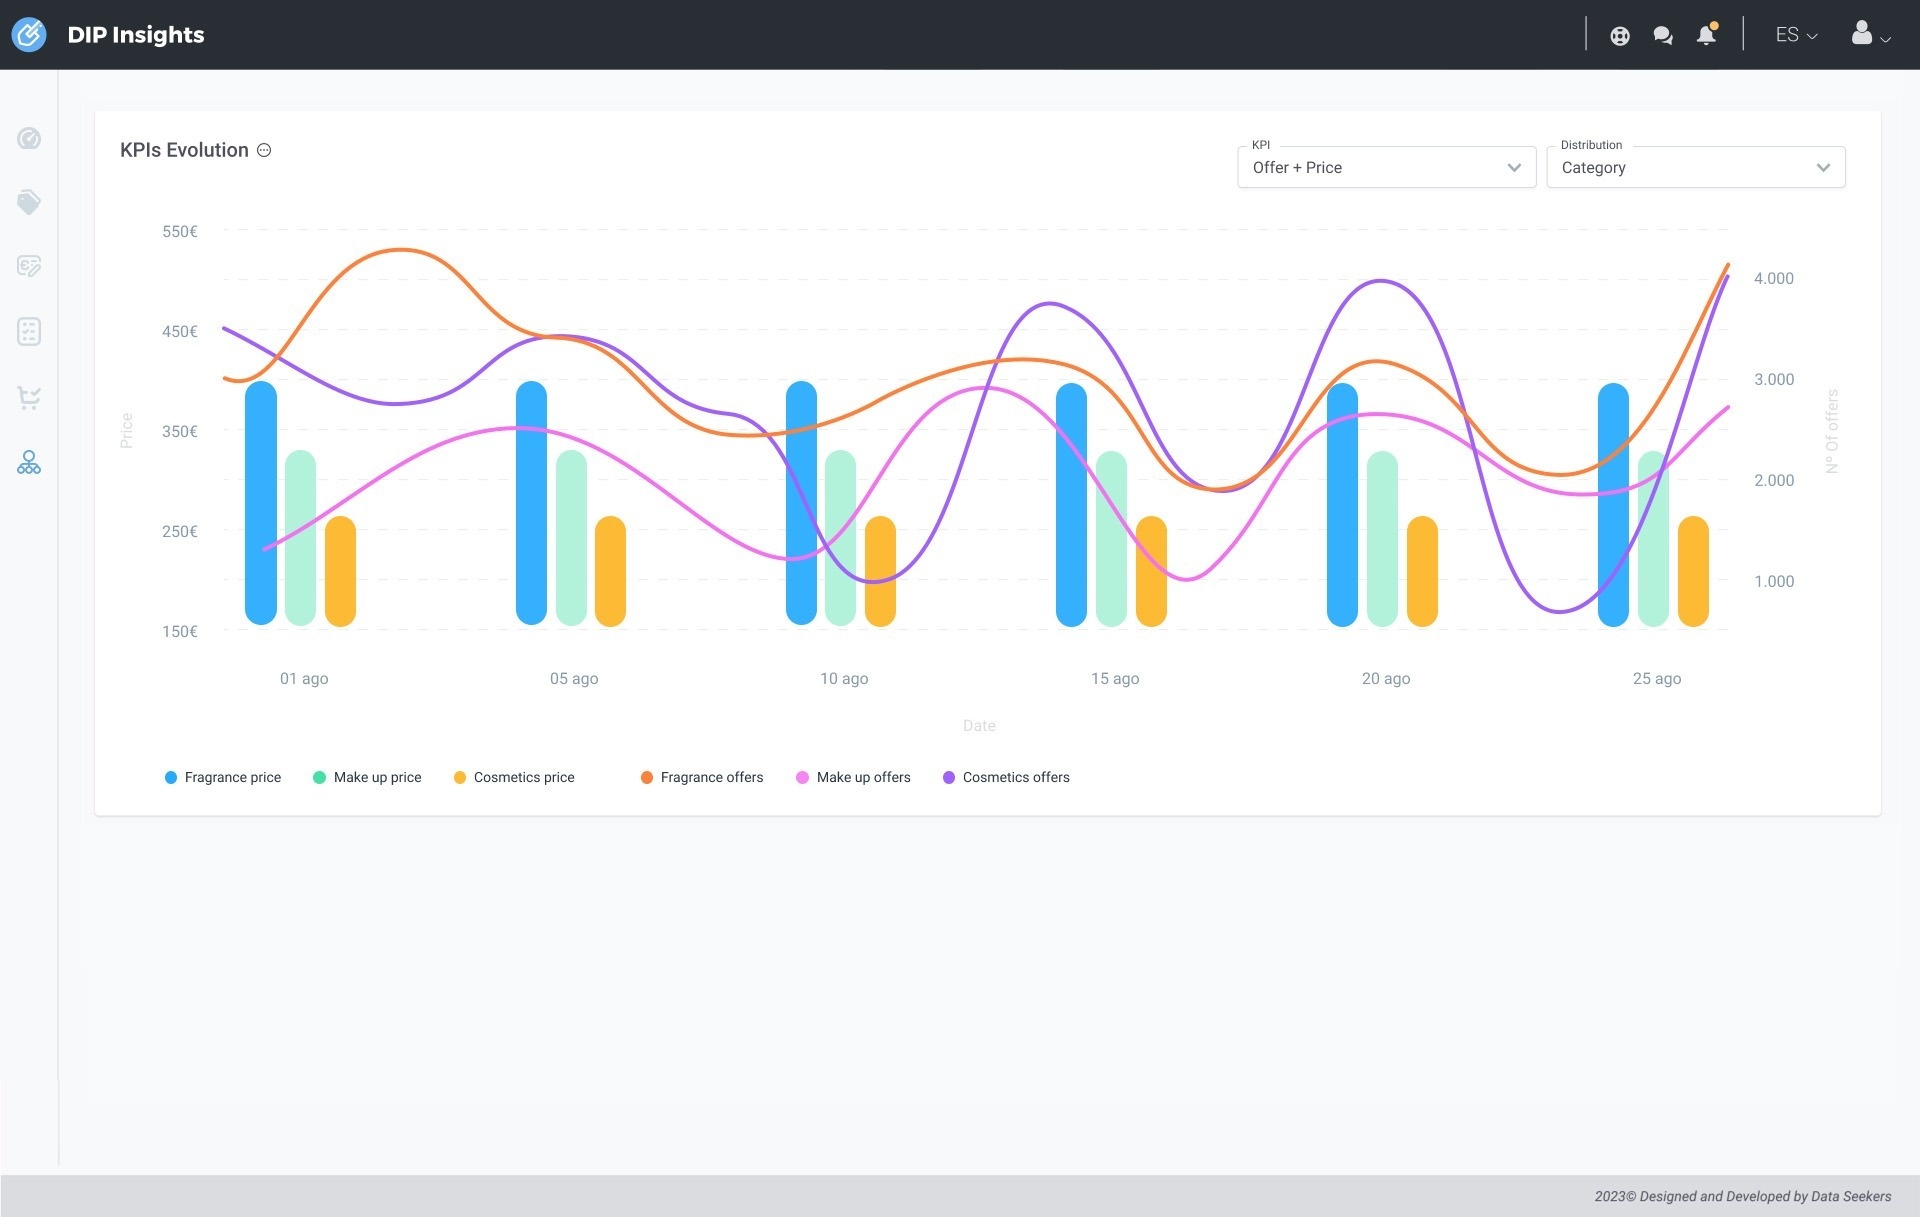Viewport: 1920px width, 1217px height.
Task: Toggle Fragrance price legend series
Action: pos(223,777)
